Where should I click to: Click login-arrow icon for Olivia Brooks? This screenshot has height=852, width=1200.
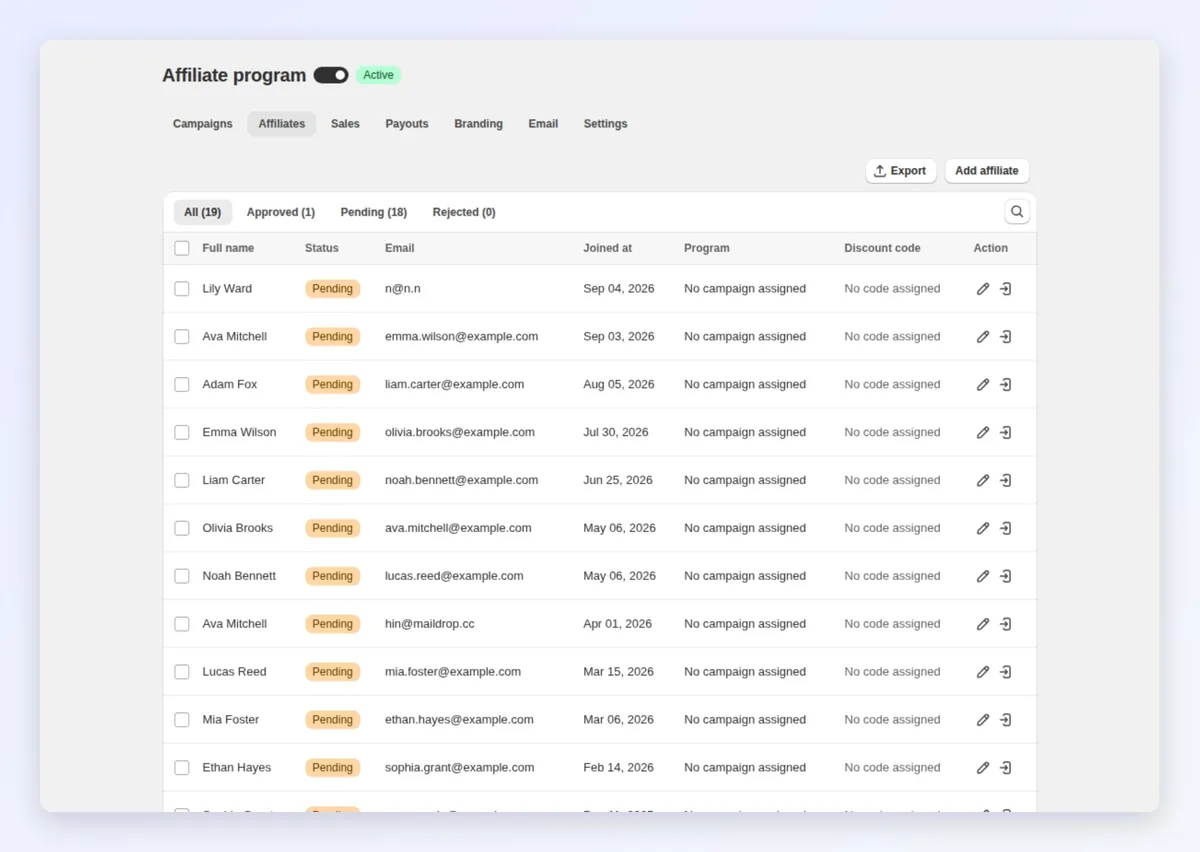pyautogui.click(x=1006, y=528)
